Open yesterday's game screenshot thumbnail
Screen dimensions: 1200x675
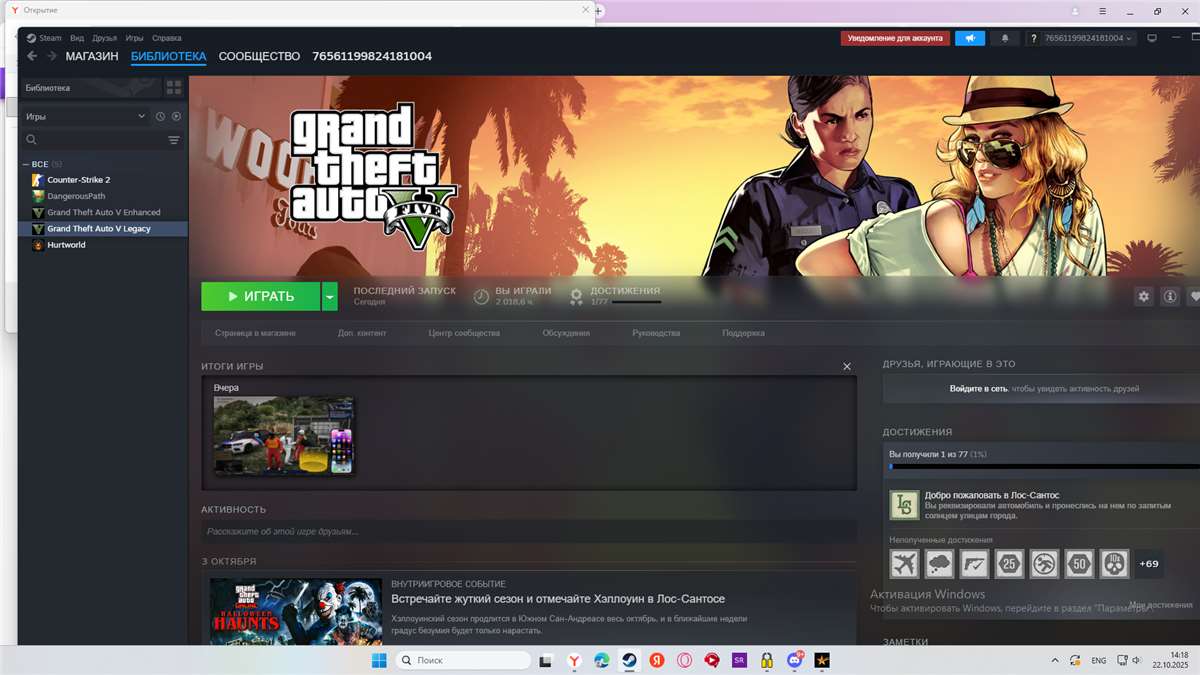tap(284, 435)
